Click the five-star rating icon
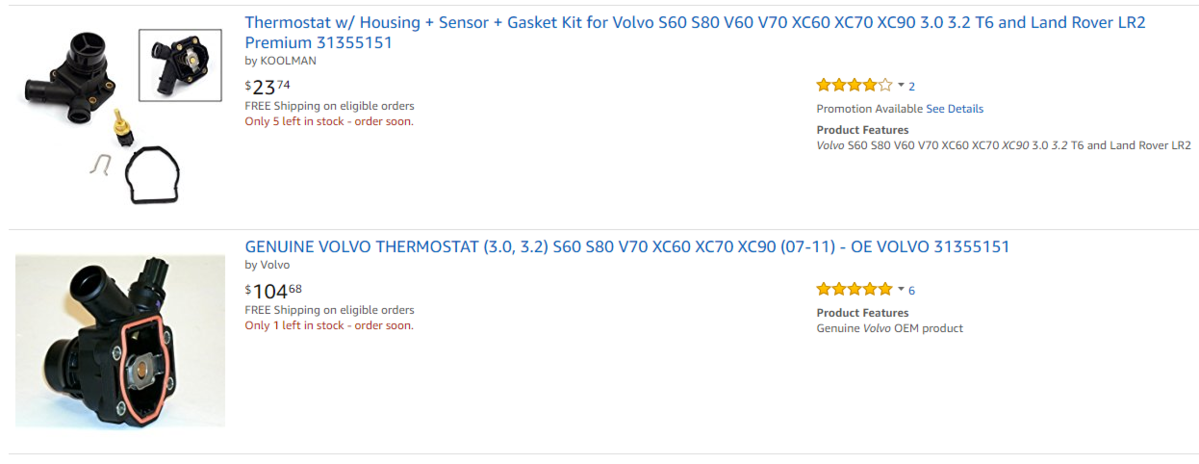 tap(854, 290)
